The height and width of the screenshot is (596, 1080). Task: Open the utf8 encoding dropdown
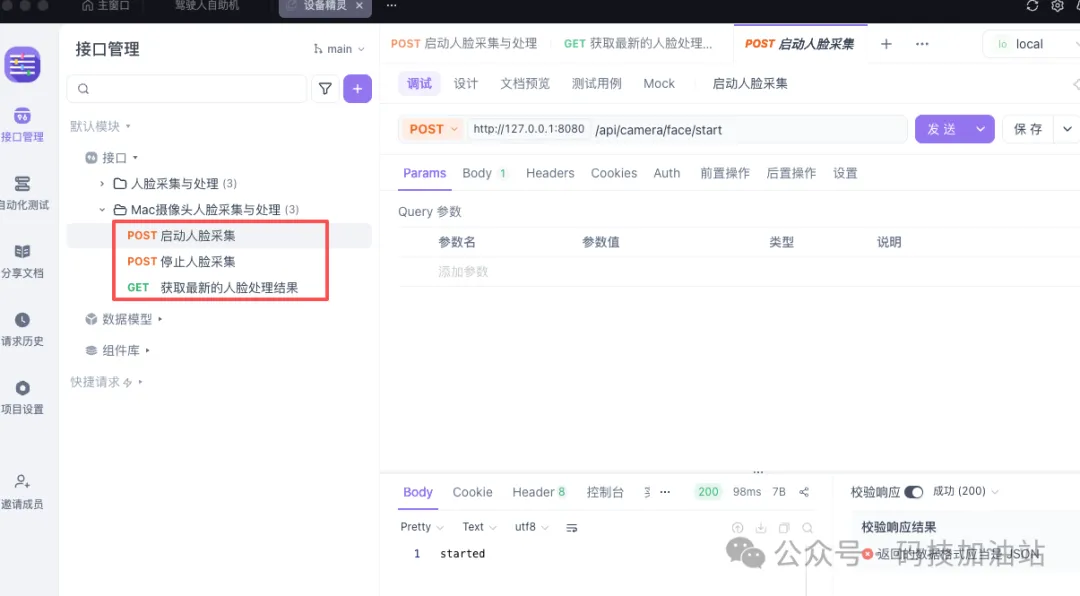[x=531, y=527]
